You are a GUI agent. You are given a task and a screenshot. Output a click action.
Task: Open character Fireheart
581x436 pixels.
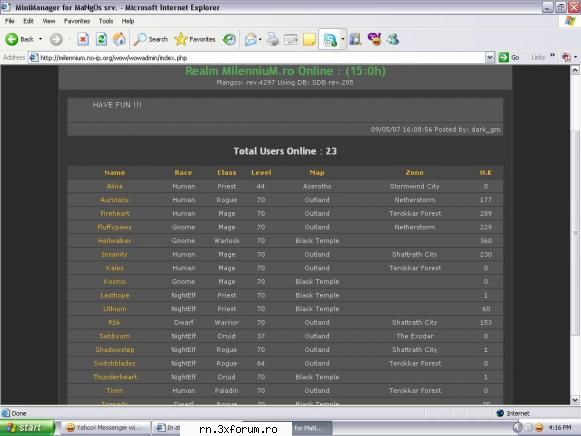point(115,213)
